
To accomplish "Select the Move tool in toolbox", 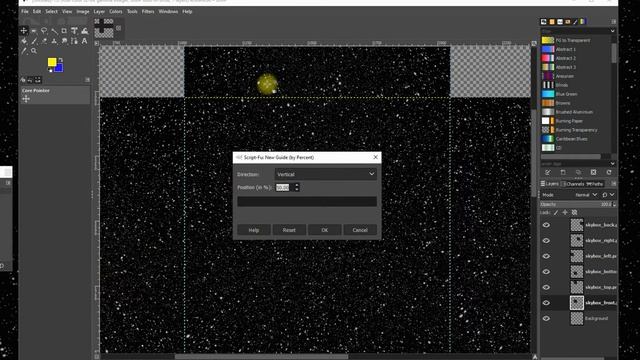I will [24, 31].
